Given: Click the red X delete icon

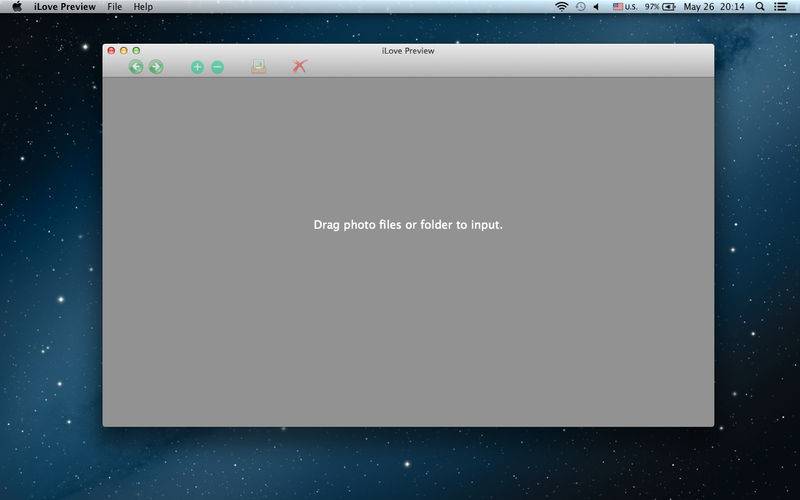Looking at the screenshot, I should click(x=299, y=66).
